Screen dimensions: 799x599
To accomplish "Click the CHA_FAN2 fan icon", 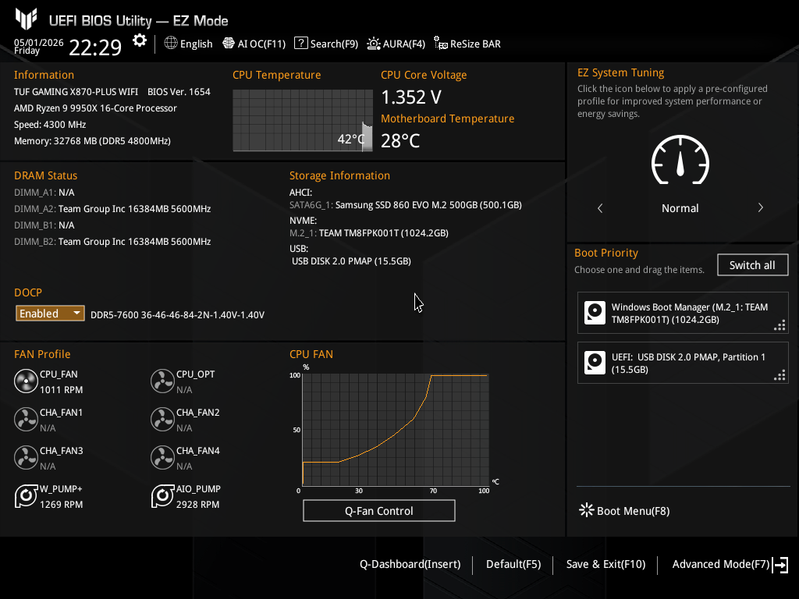I will [163, 420].
